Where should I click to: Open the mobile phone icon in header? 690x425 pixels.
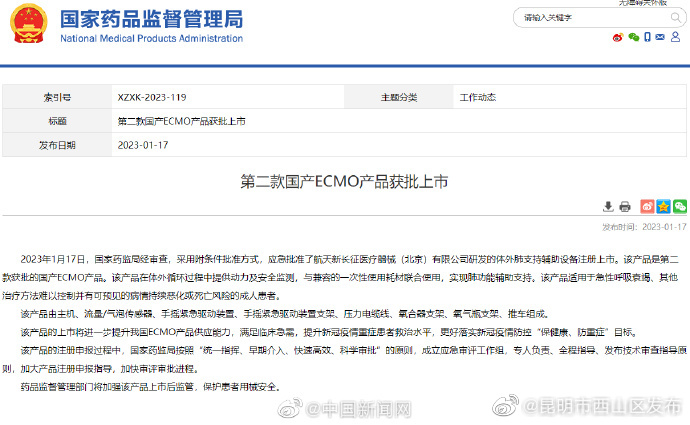[647, 37]
